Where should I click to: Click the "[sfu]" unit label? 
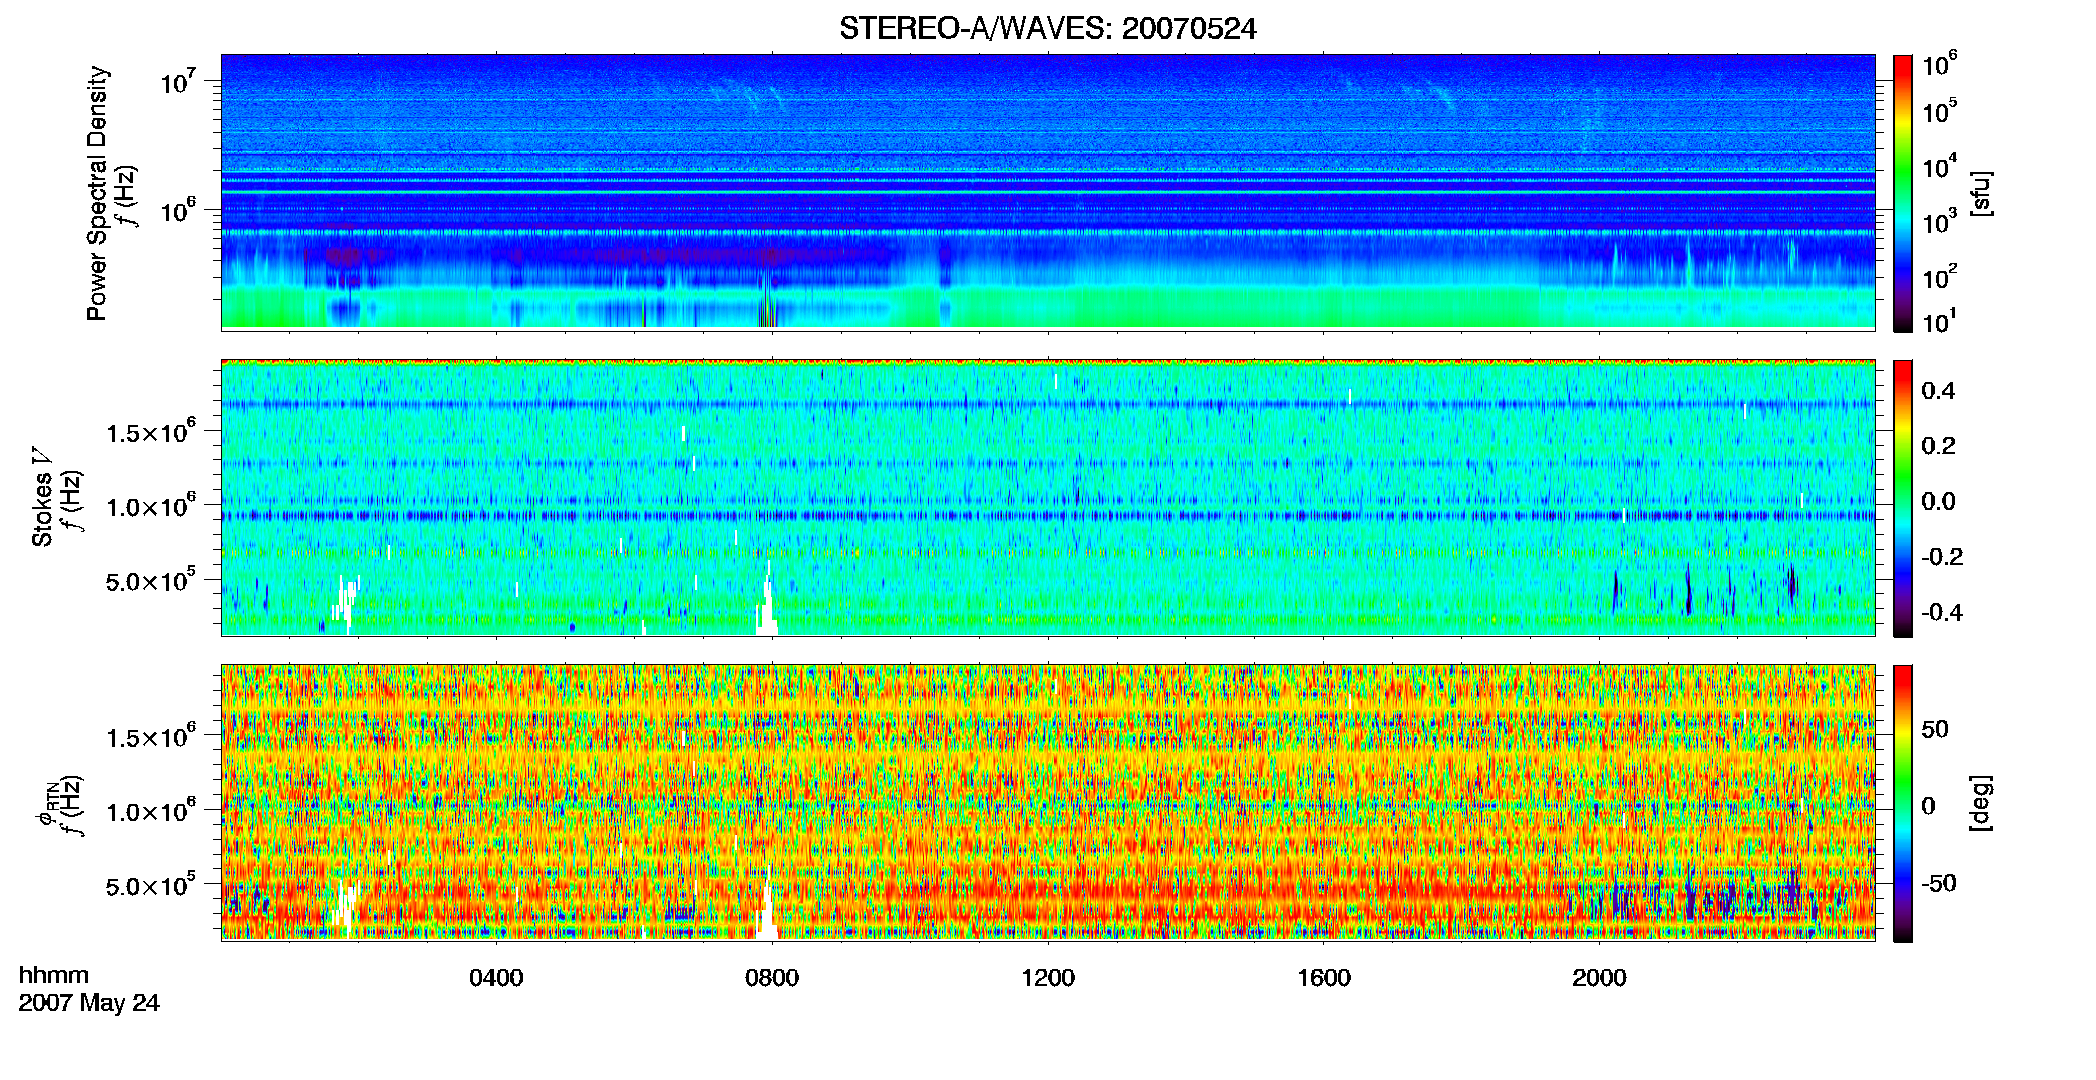pyautogui.click(x=1981, y=193)
